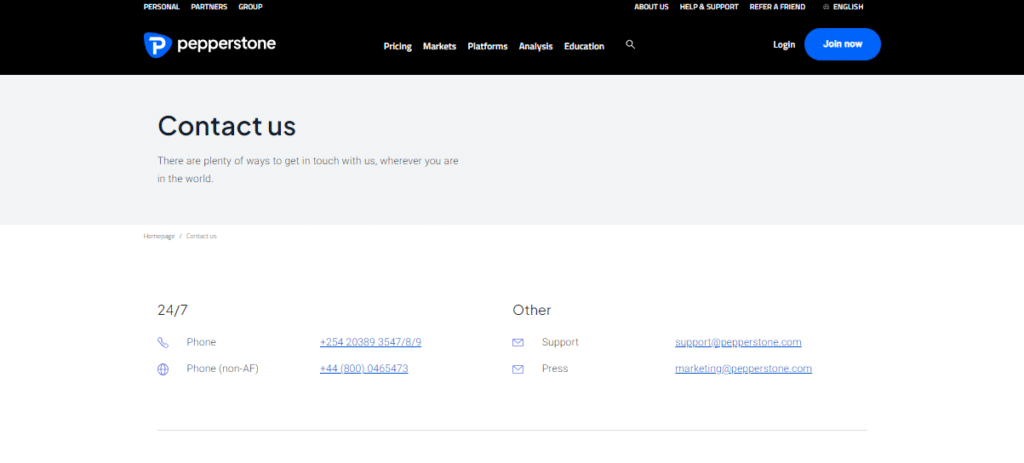Click the Contact us breadcrumb
The image size is (1024, 463).
(201, 236)
